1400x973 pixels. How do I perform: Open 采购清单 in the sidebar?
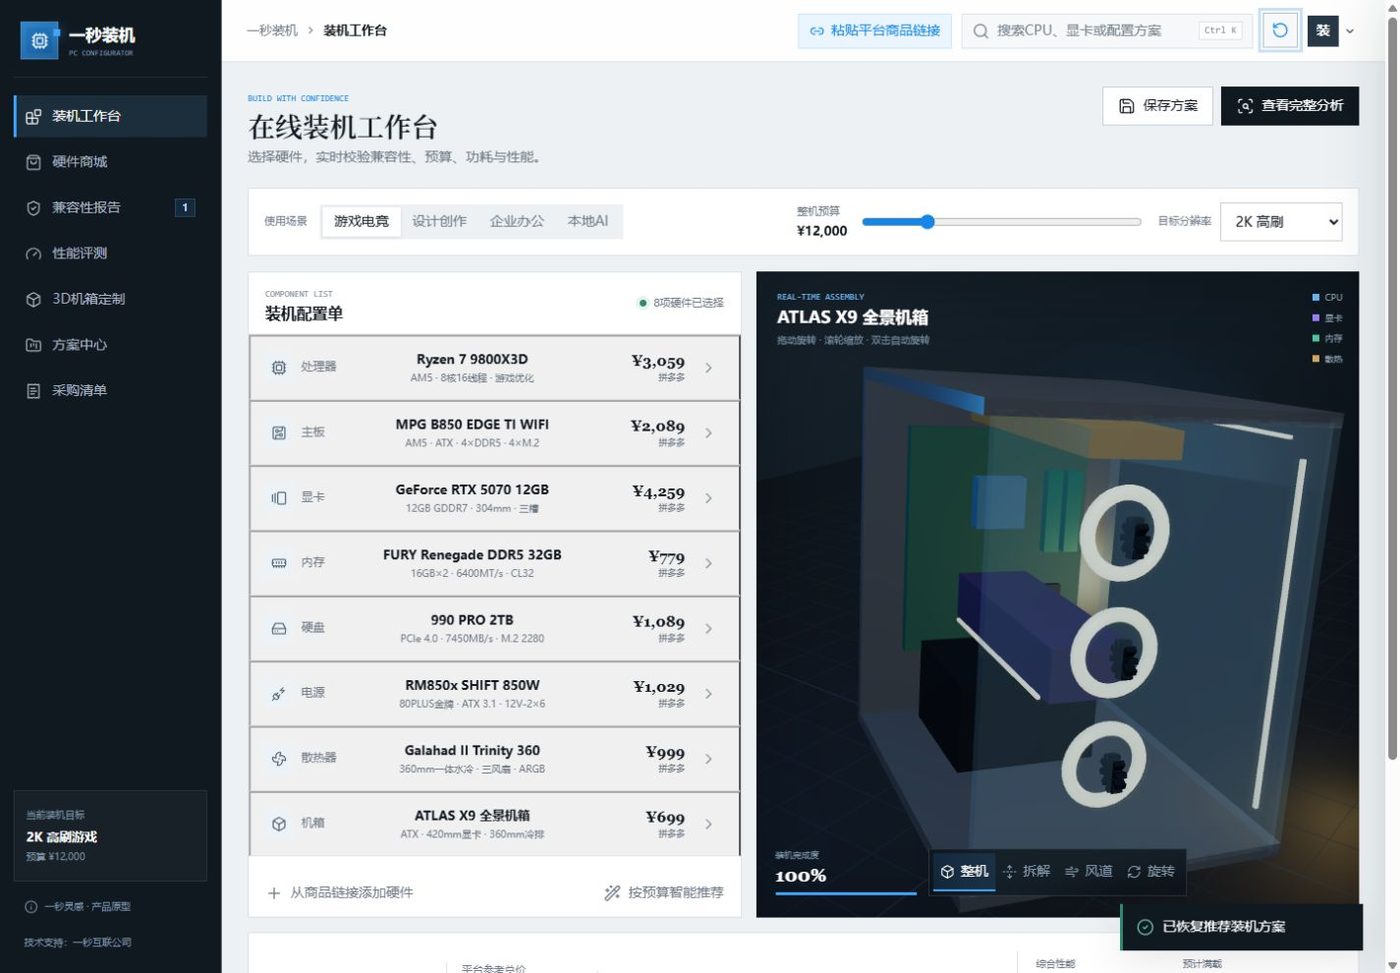111,391
